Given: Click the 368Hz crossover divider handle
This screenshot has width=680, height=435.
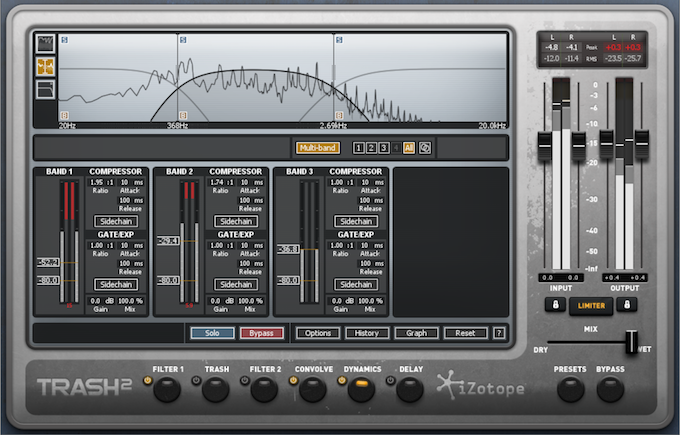Looking at the screenshot, I should (x=177, y=77).
